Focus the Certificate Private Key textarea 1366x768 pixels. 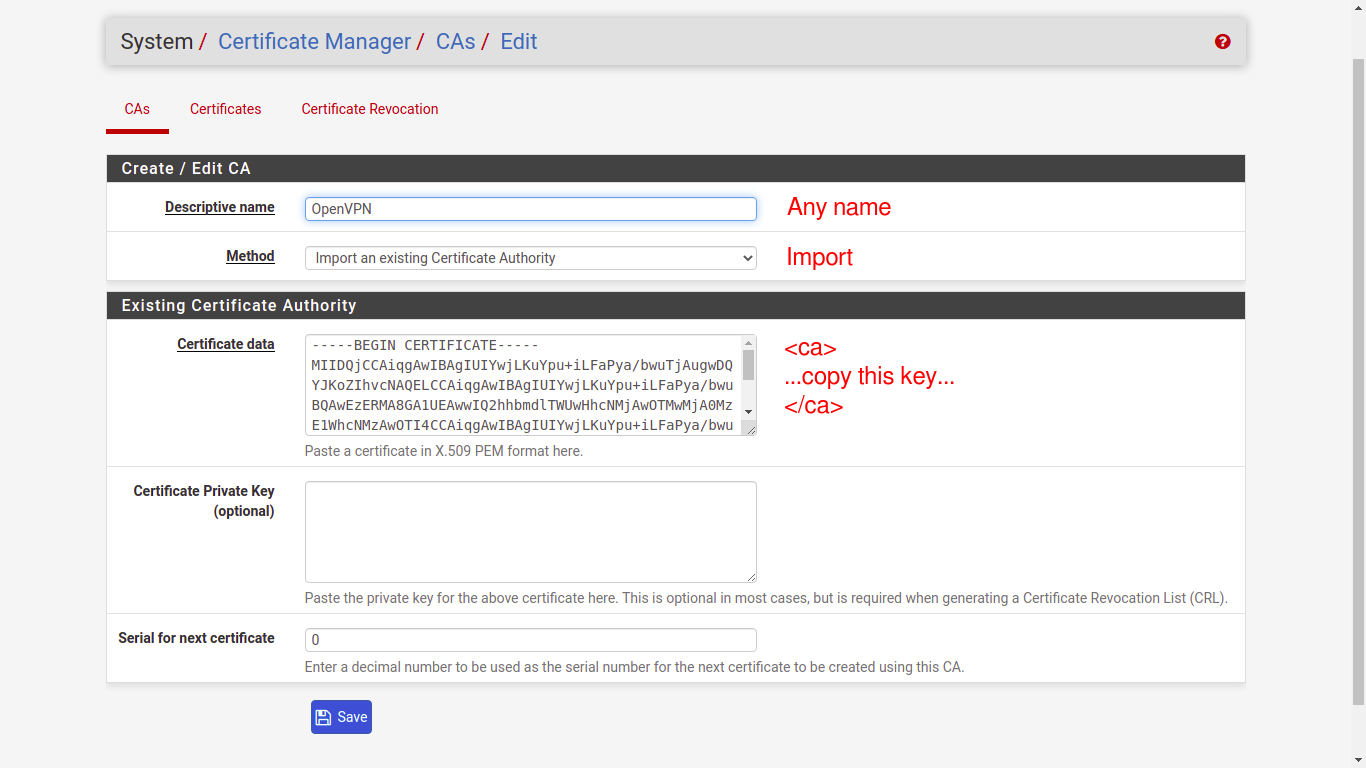530,531
